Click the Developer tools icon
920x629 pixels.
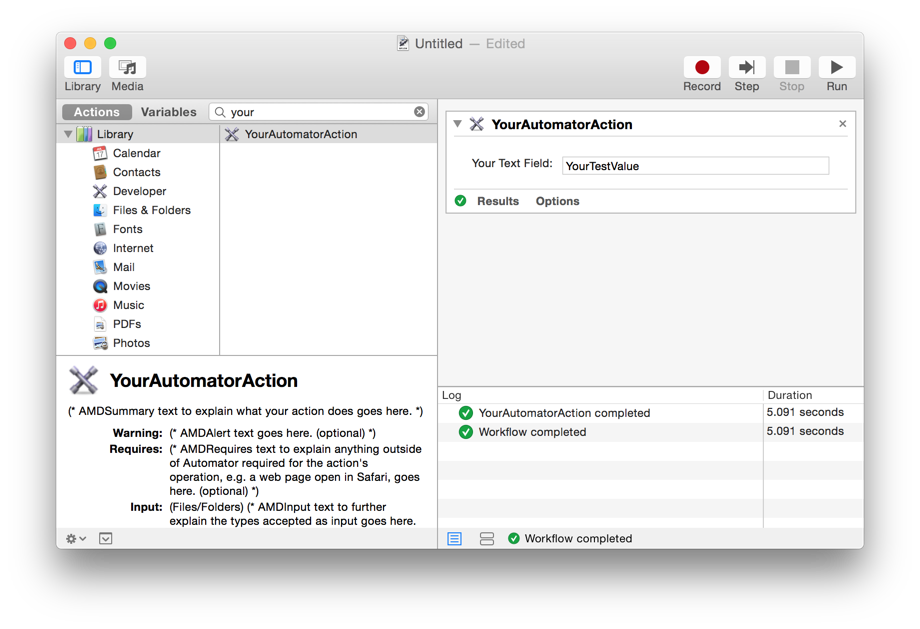tap(100, 191)
